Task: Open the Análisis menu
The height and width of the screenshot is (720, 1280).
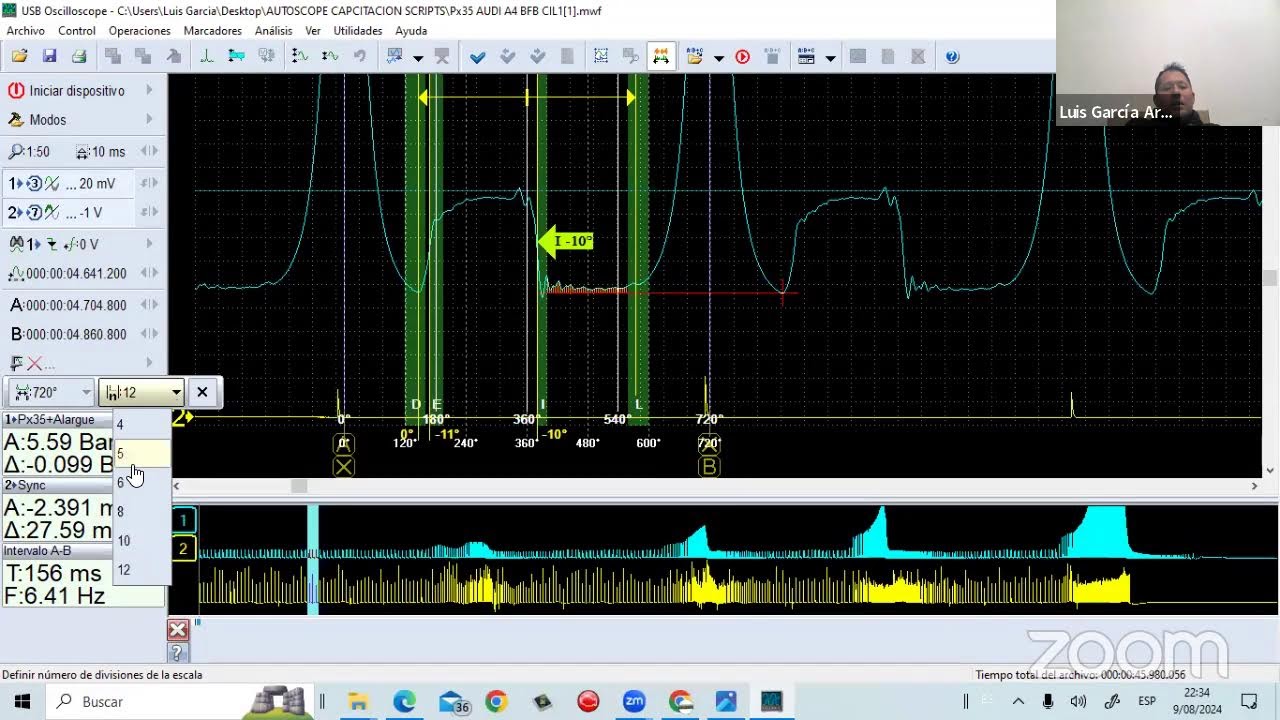Action: coord(273,31)
